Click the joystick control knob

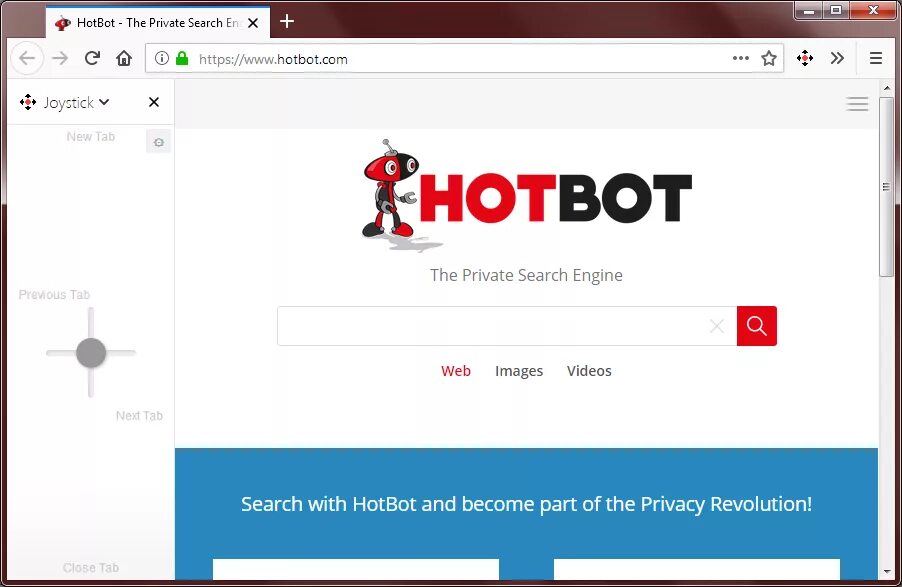[x=90, y=352]
